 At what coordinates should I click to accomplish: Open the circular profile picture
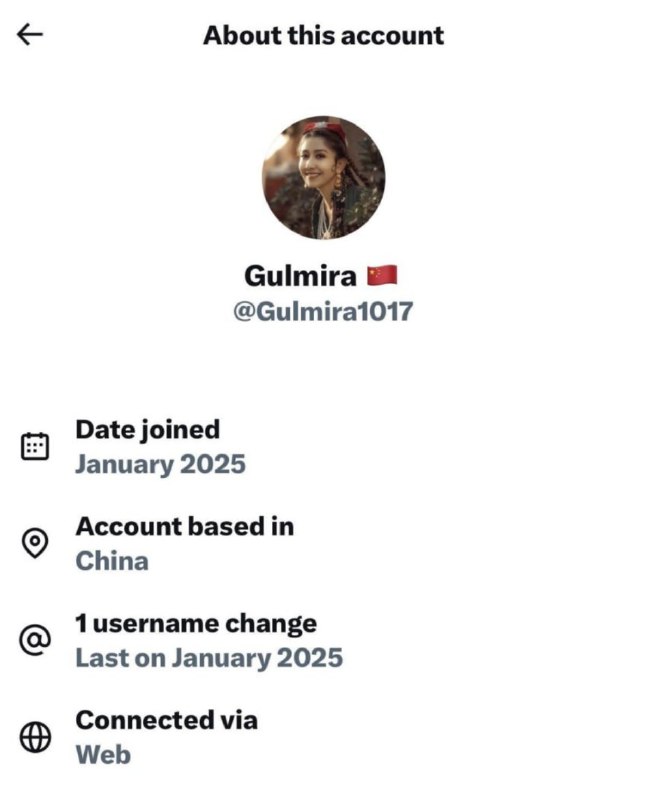324,178
